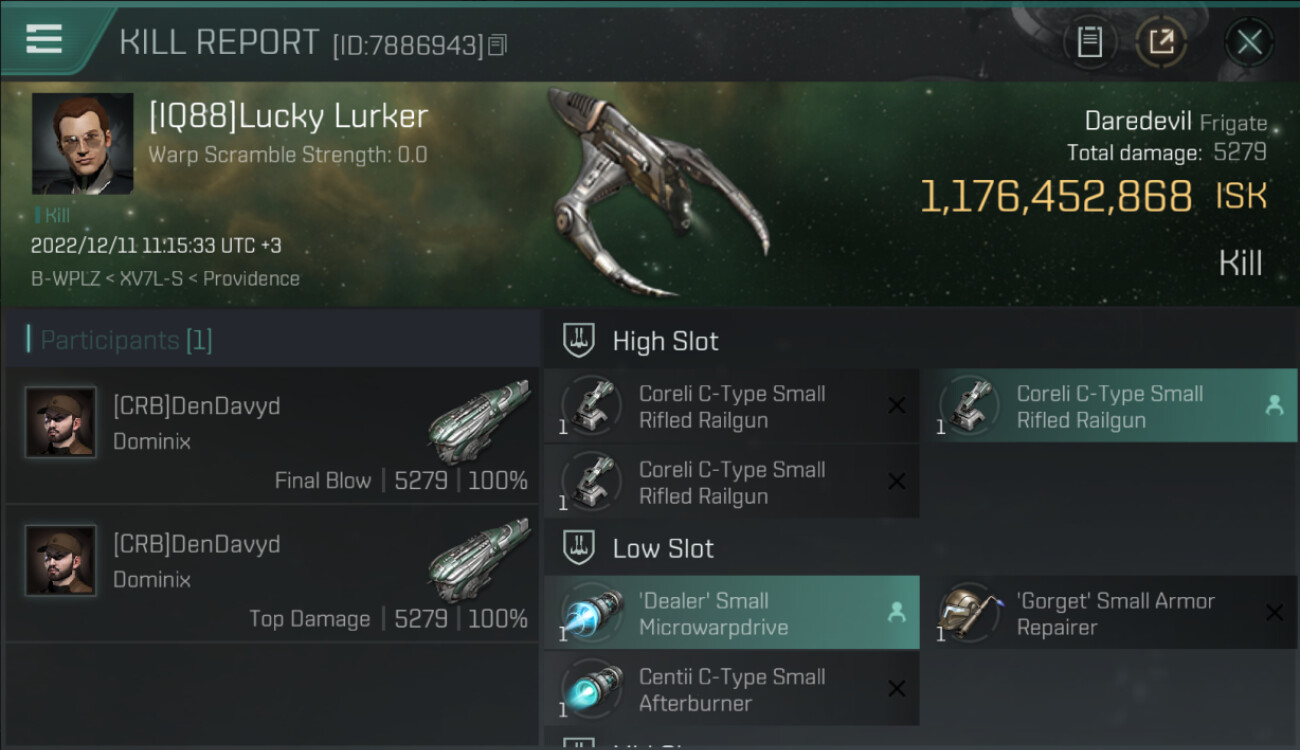Select Top Damage DenDavyd participant row

click(272, 573)
